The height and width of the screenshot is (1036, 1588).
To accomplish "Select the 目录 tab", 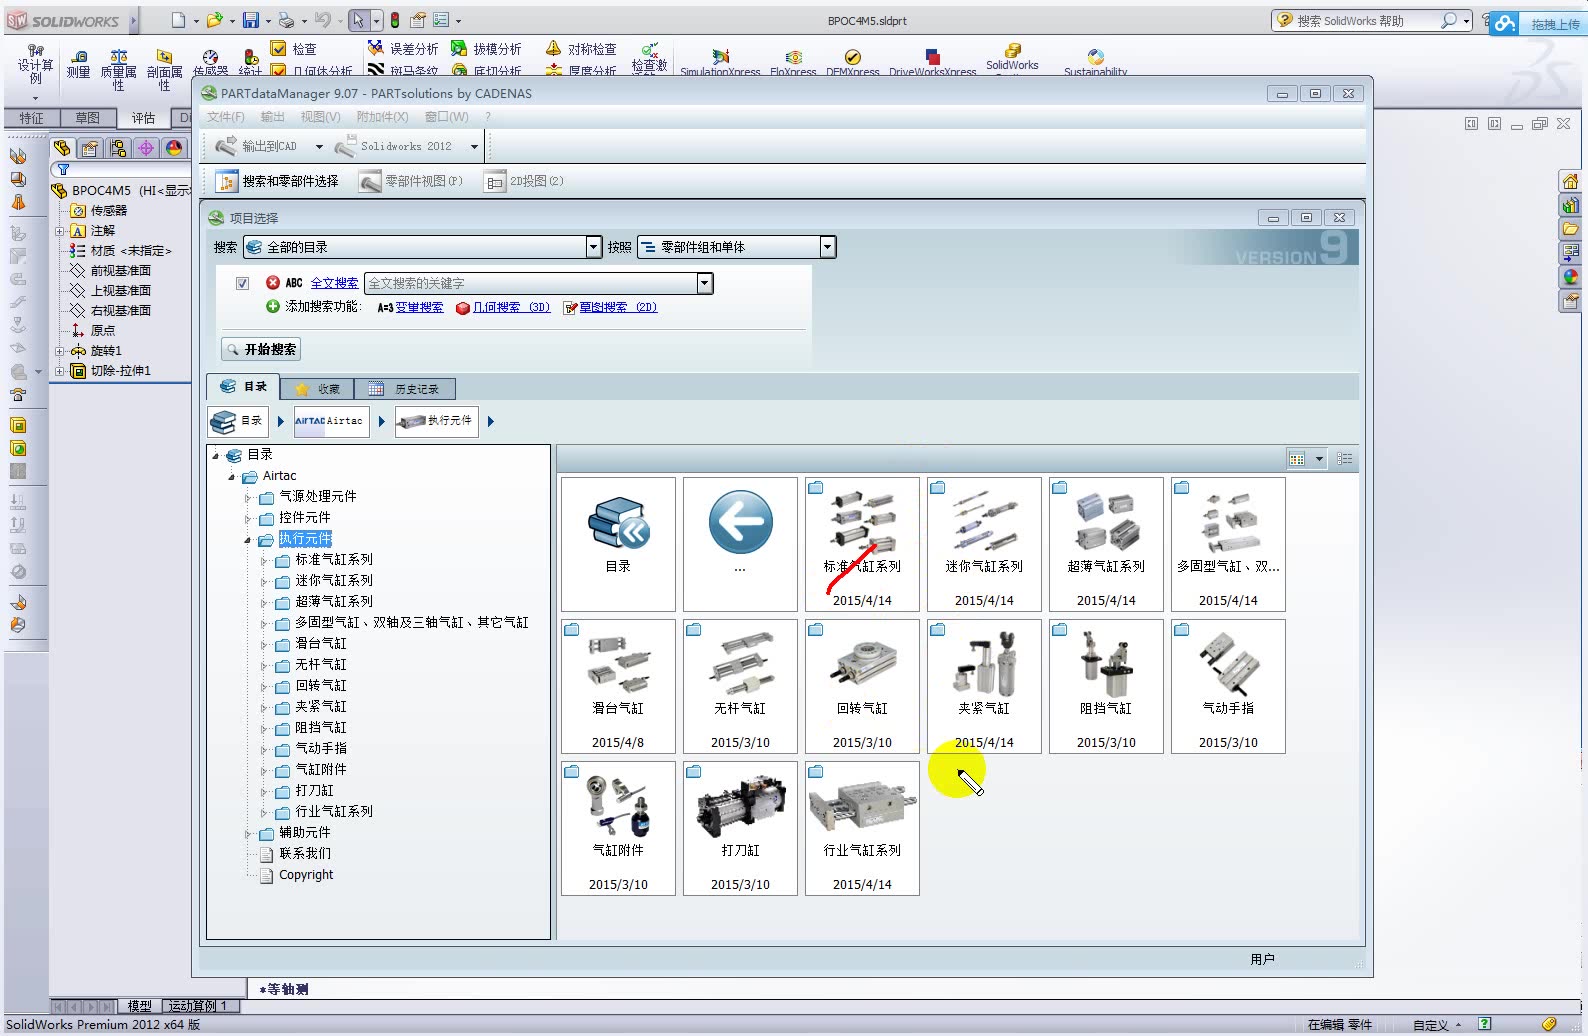I will (x=244, y=387).
